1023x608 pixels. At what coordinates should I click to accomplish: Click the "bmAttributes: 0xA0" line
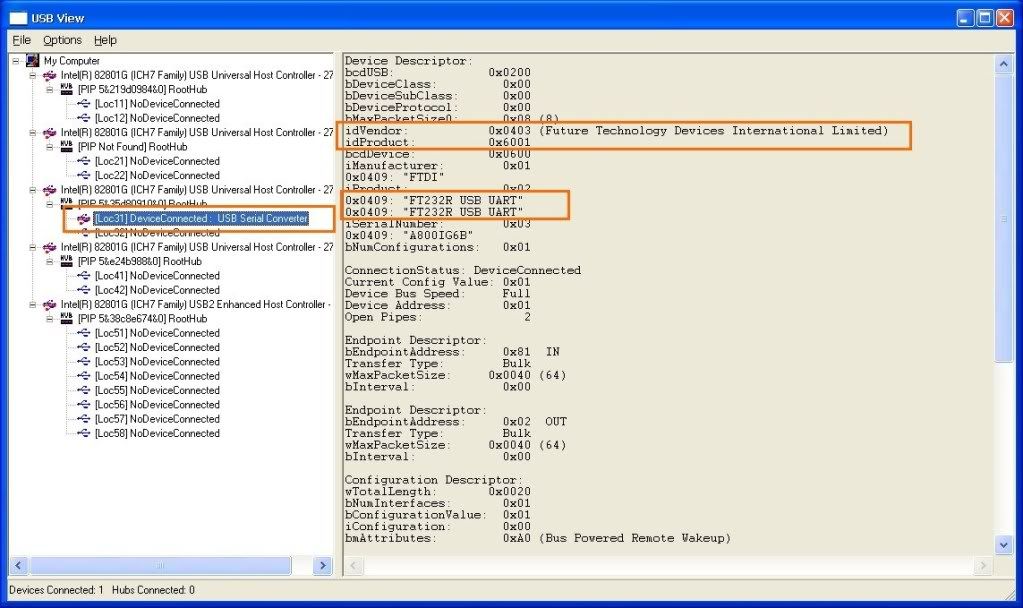coord(538,538)
